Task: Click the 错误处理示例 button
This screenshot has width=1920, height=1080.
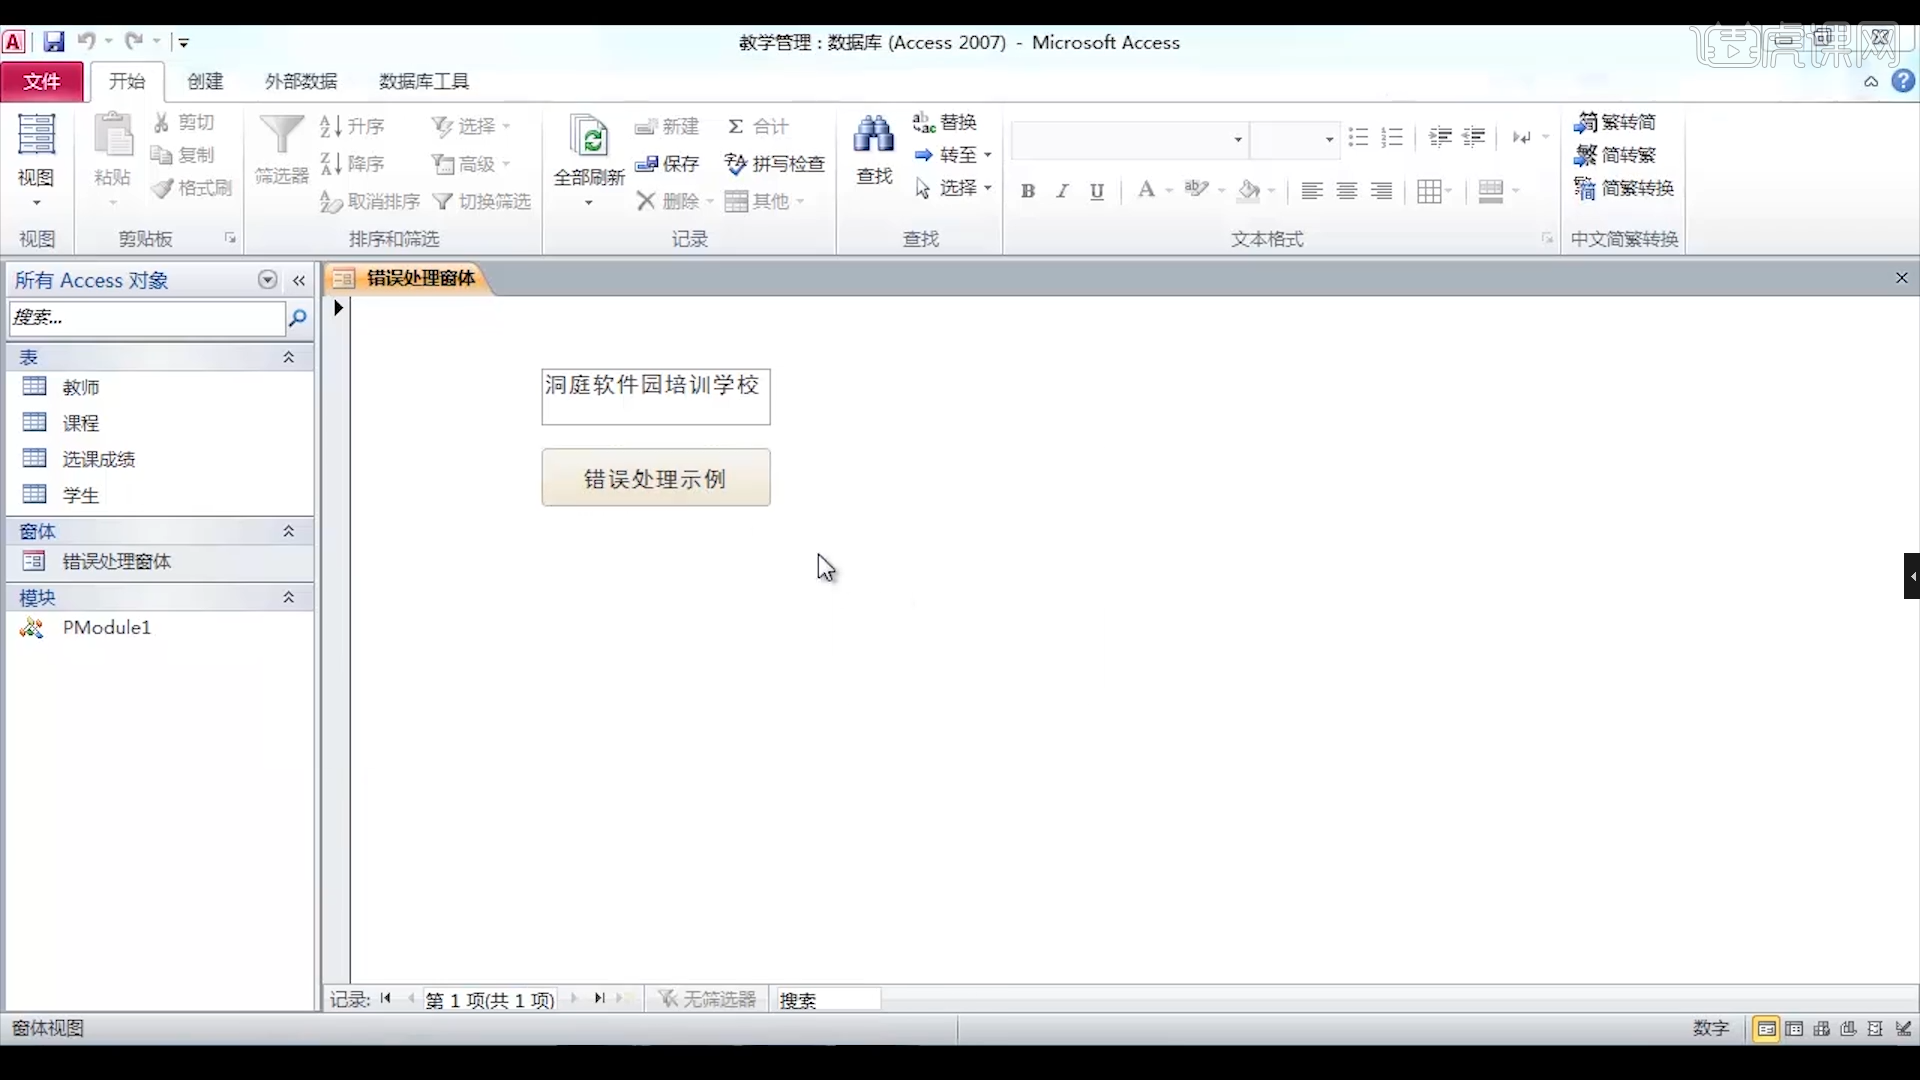Action: pyautogui.click(x=655, y=478)
